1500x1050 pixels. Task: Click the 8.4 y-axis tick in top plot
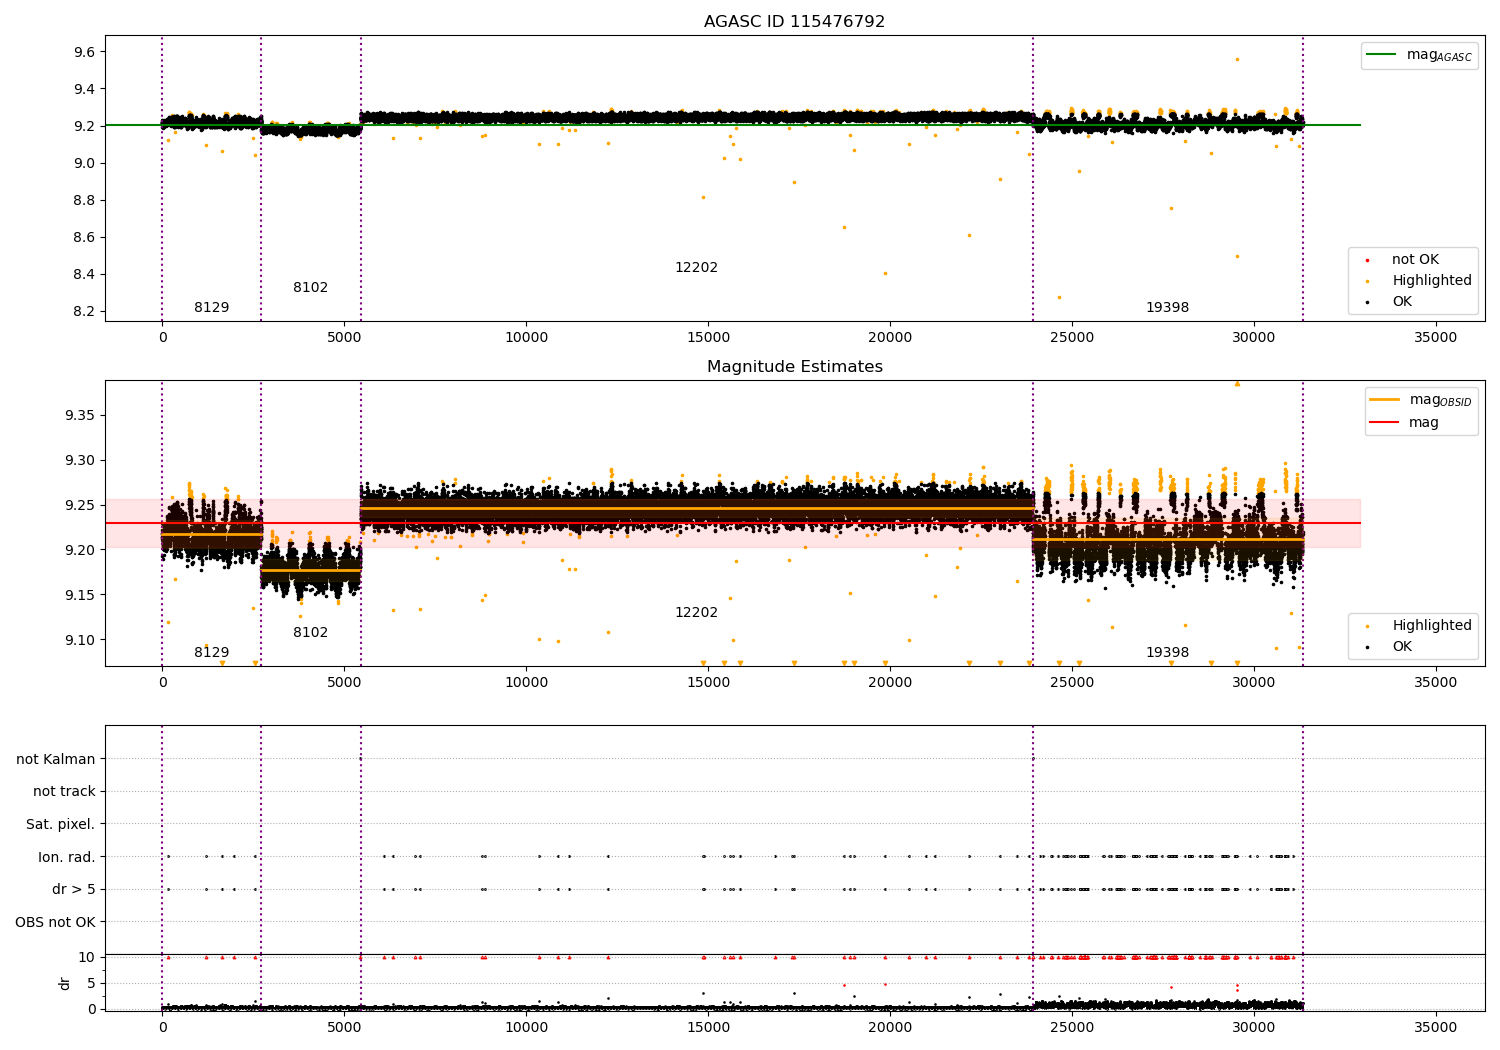85,274
